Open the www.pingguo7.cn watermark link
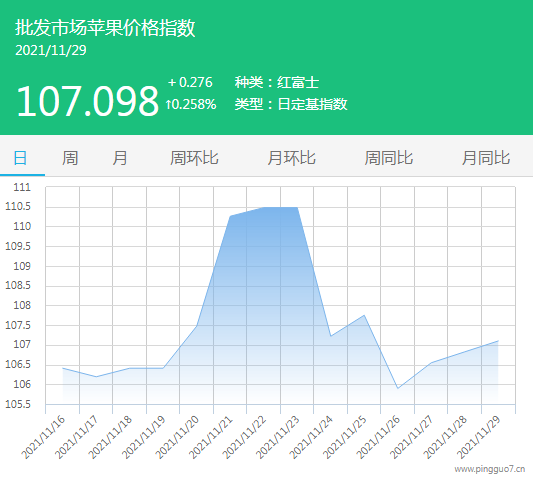 (x=490, y=469)
